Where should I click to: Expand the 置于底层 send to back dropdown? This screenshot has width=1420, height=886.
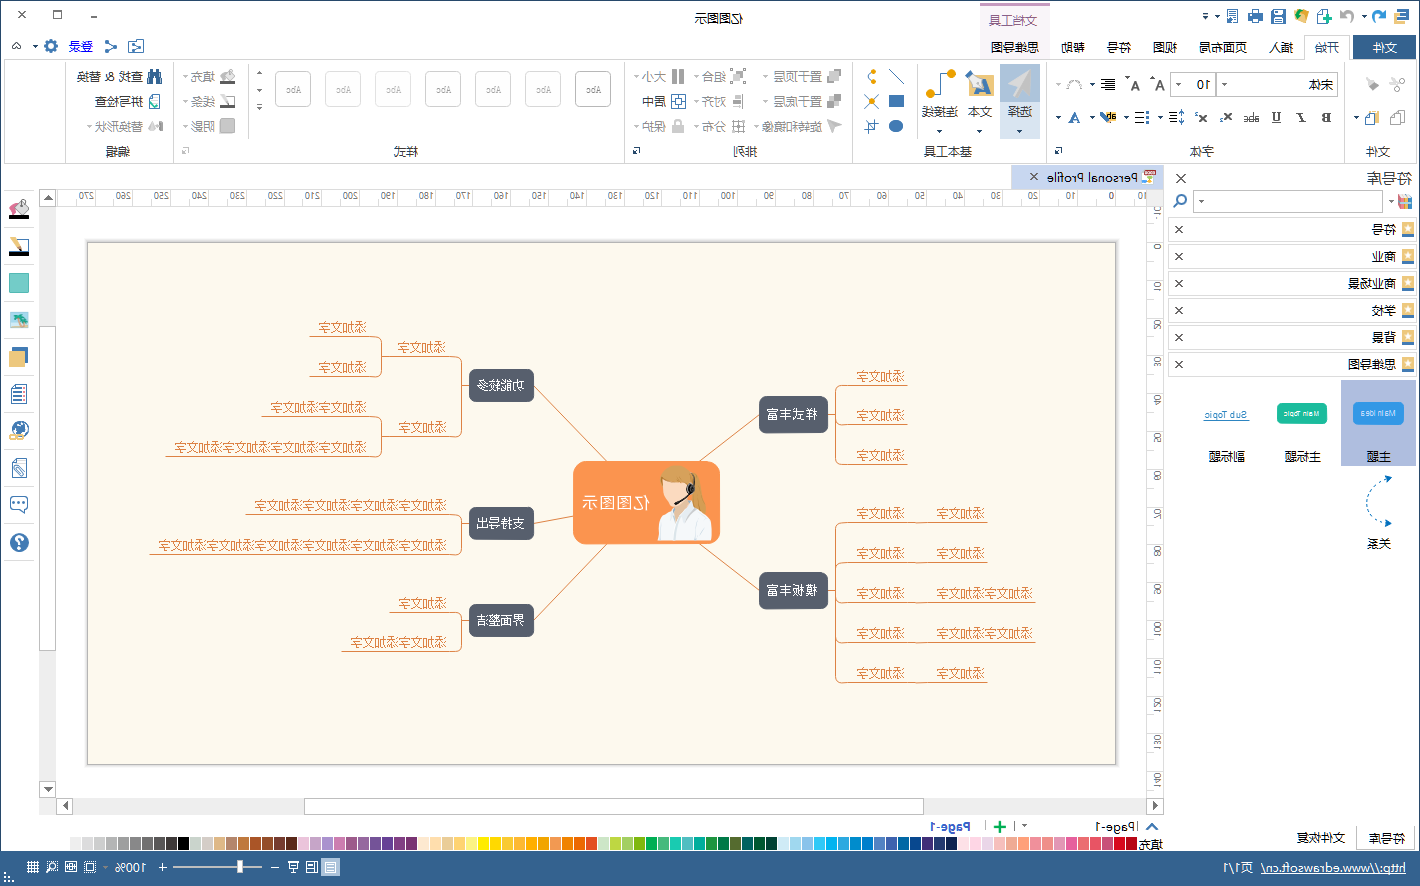pyautogui.click(x=765, y=101)
